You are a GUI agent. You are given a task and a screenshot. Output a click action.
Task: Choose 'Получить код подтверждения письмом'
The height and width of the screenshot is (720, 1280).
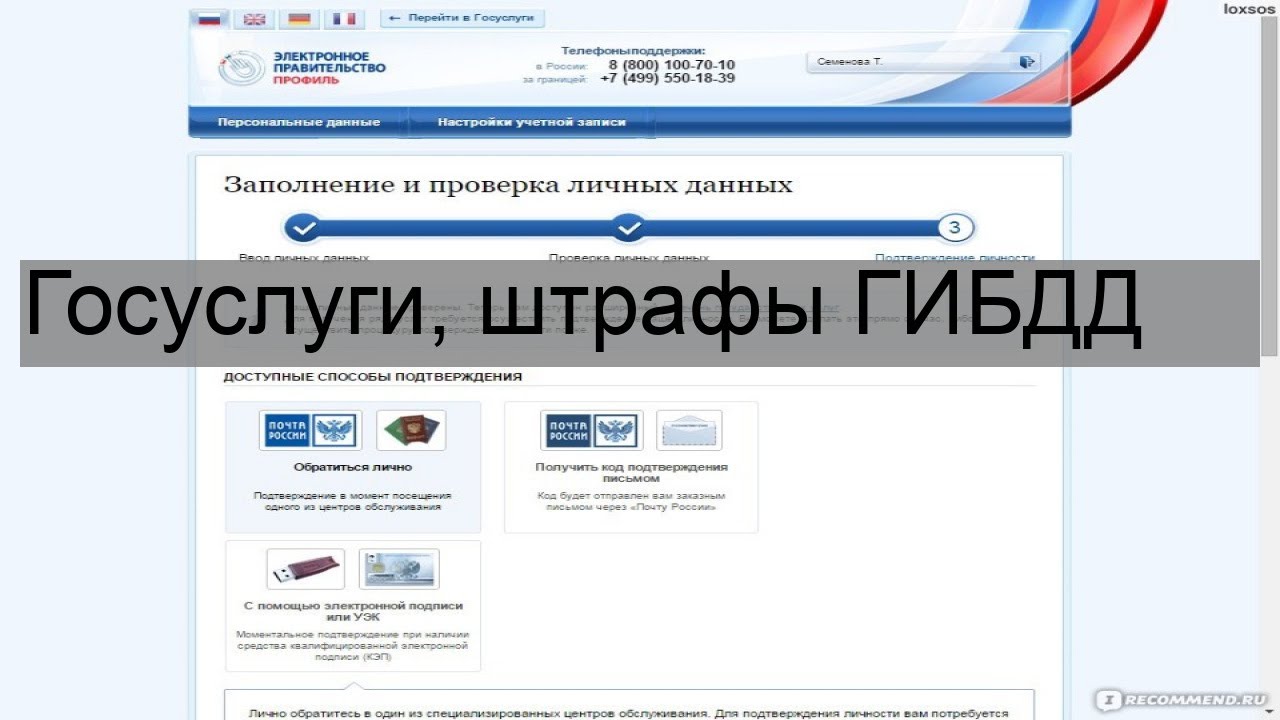631,467
